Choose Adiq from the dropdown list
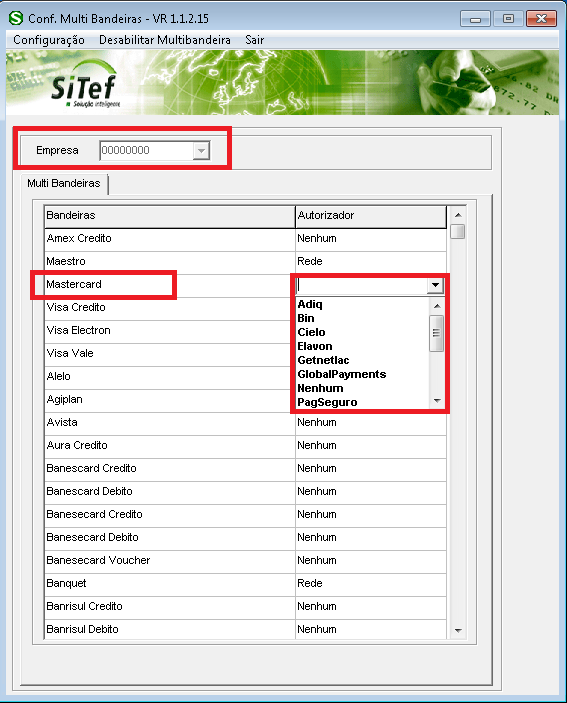The image size is (567, 703). (x=310, y=304)
